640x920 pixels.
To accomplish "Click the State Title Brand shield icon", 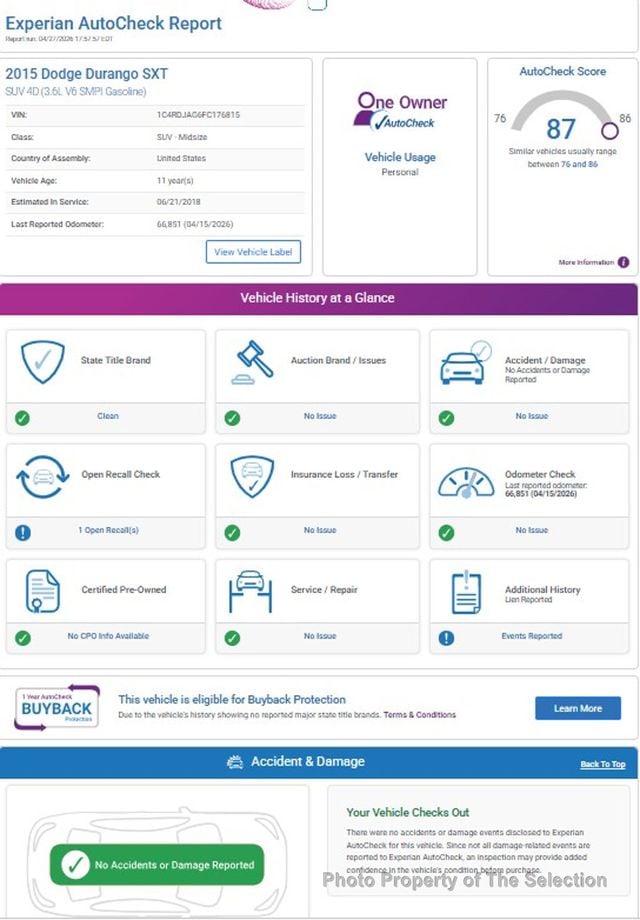I will click(43, 362).
